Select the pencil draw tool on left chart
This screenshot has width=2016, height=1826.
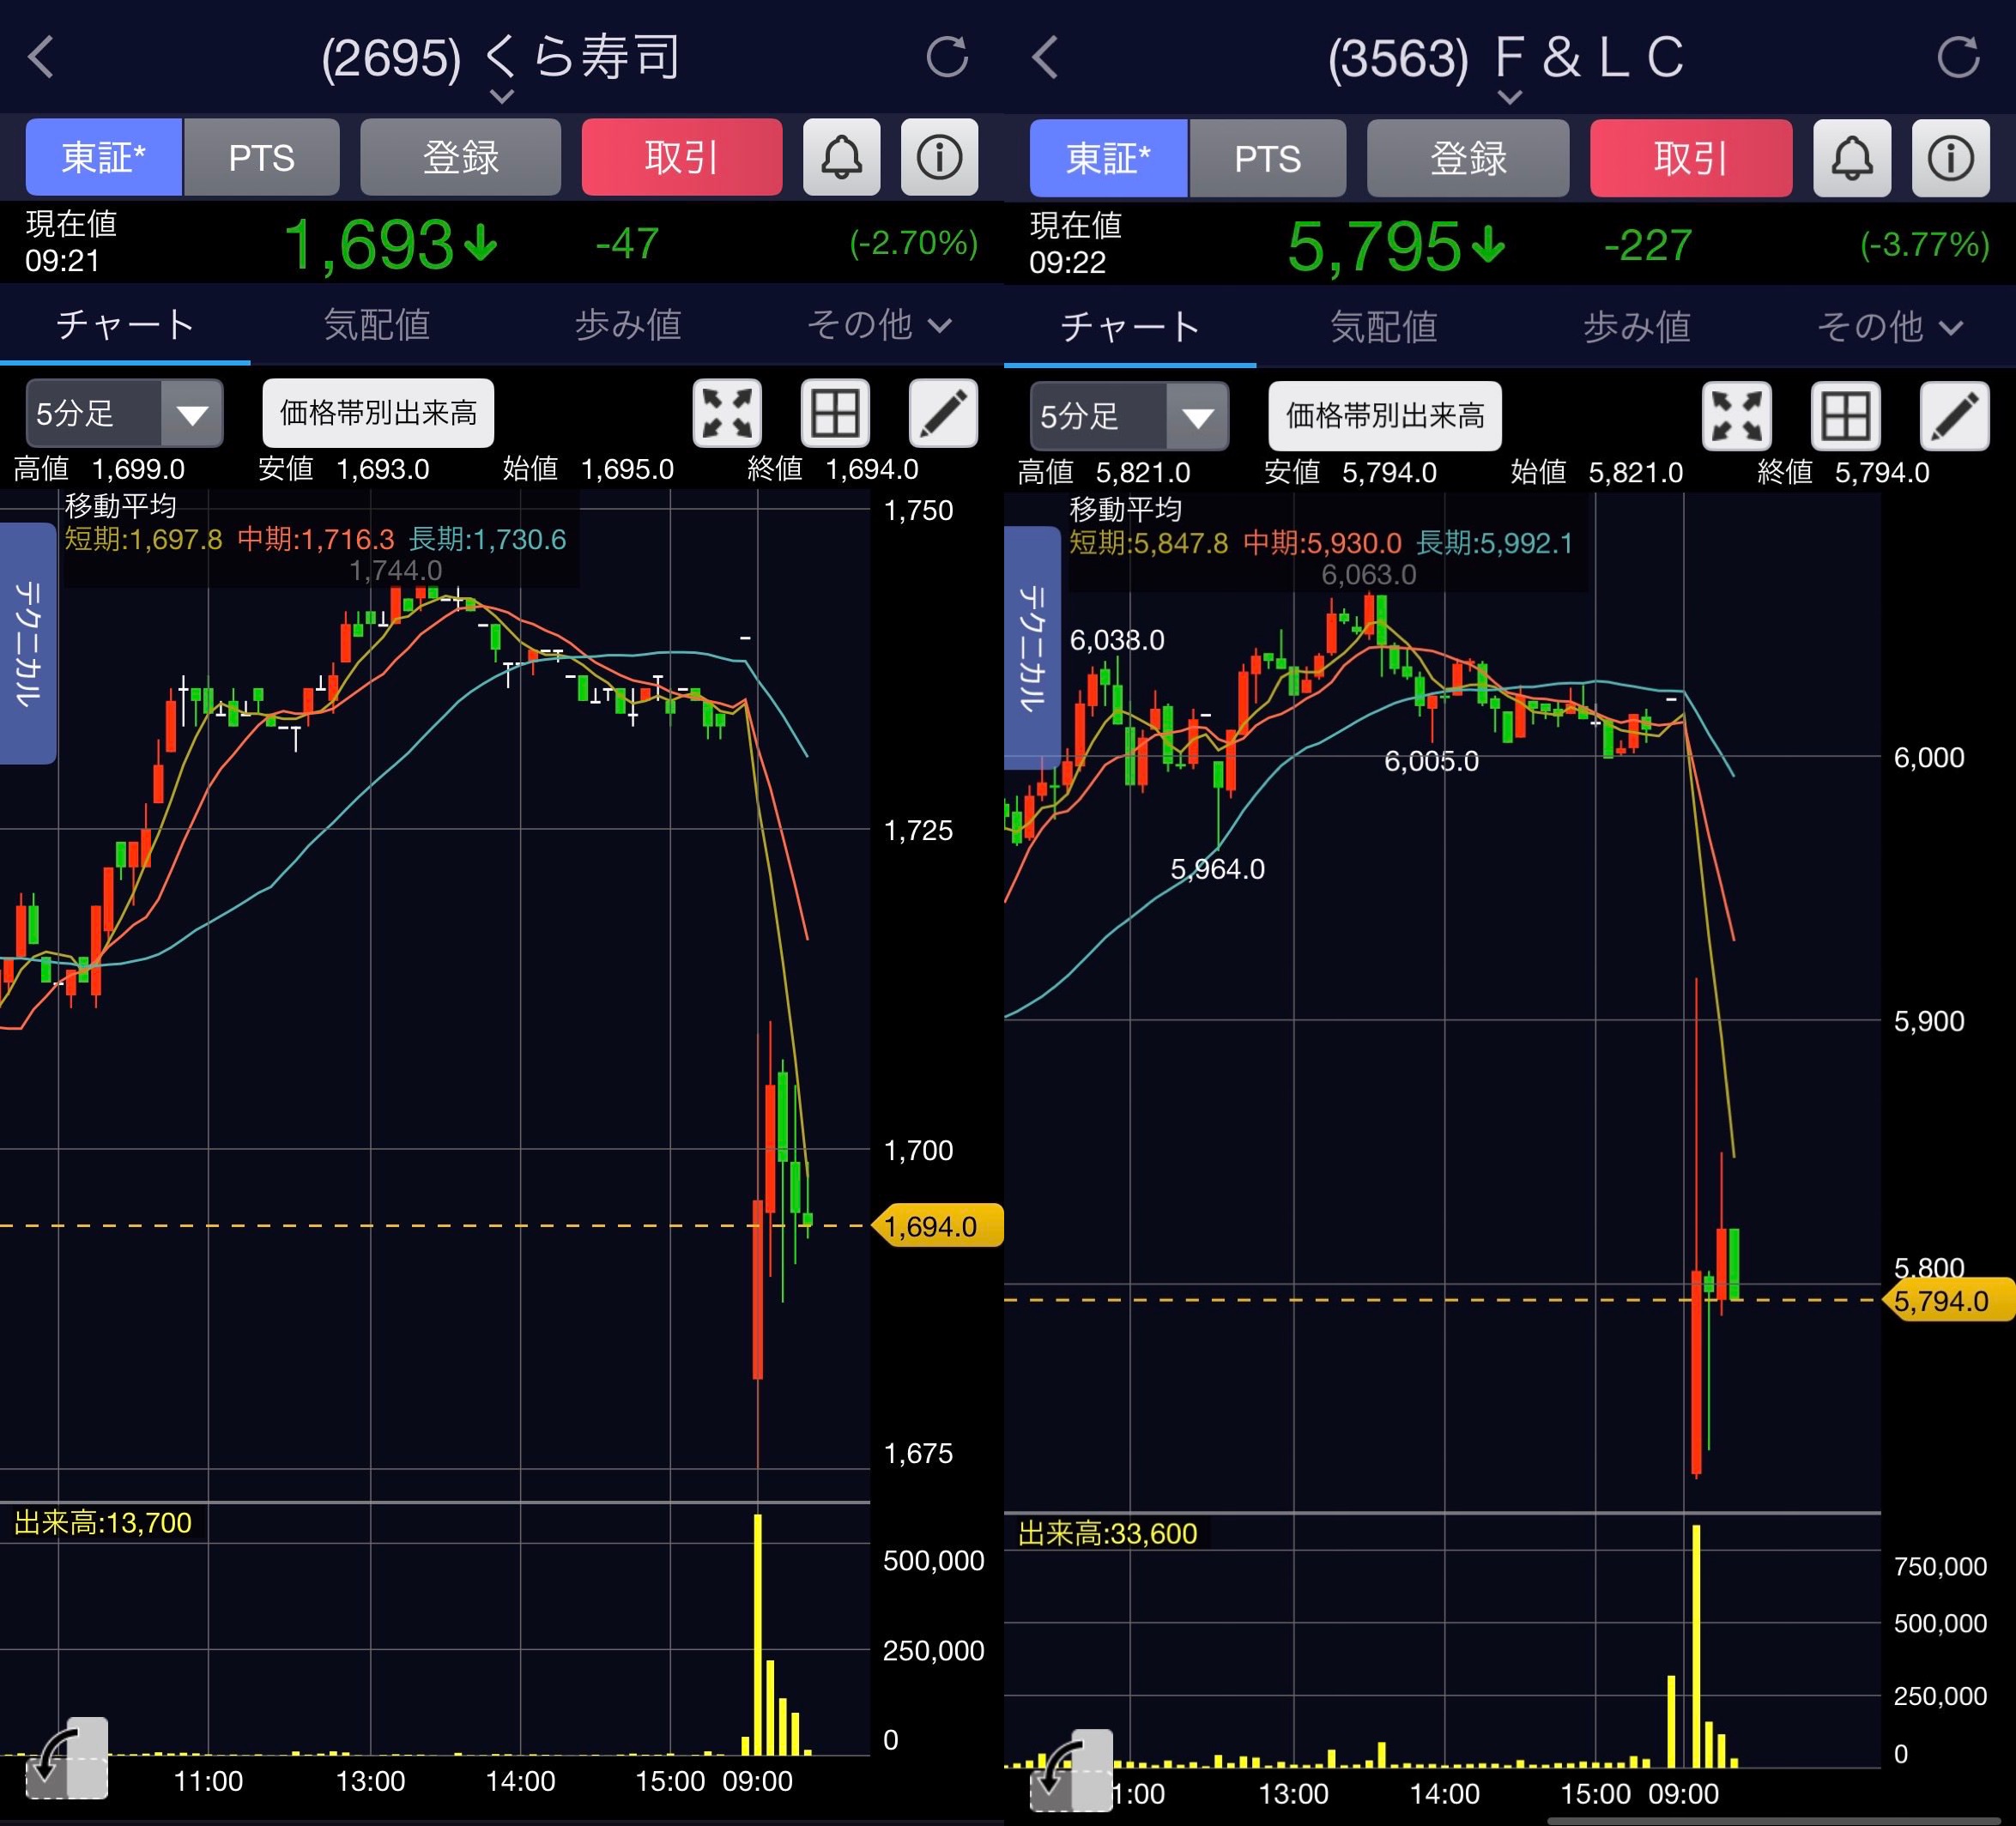(x=942, y=413)
